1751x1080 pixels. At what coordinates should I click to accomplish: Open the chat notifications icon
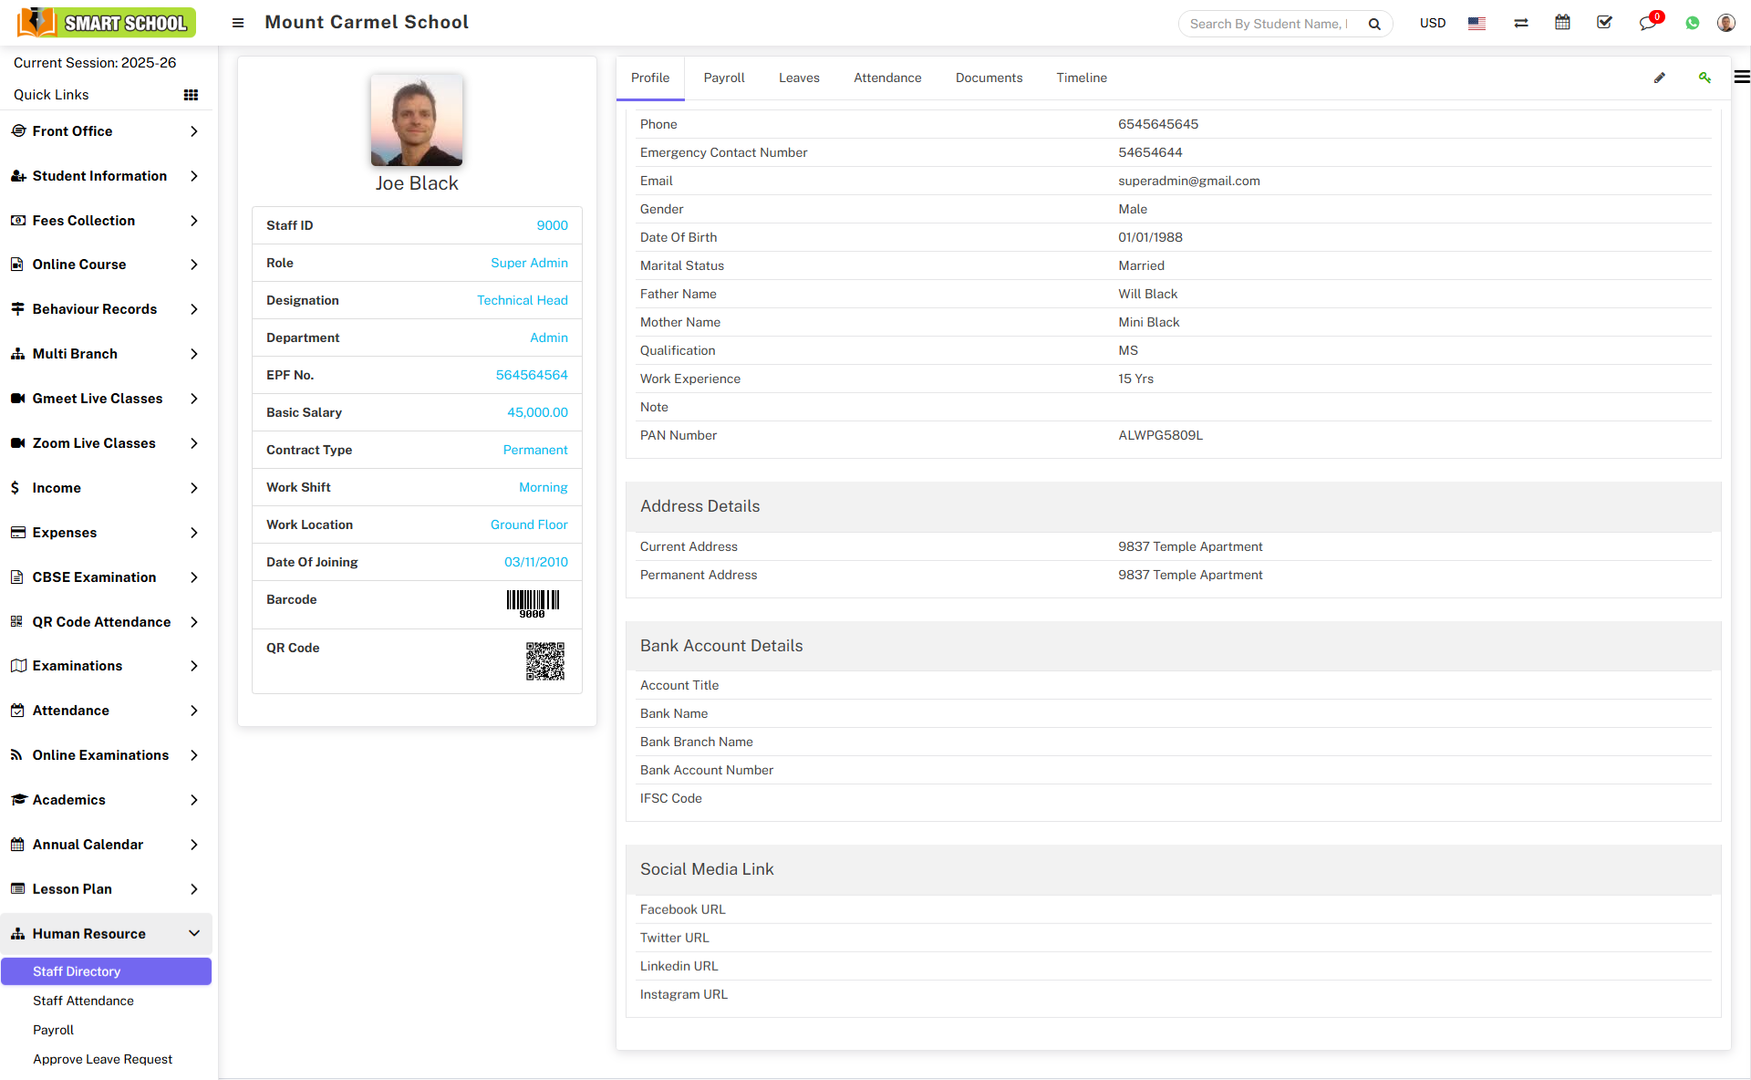tap(1647, 23)
